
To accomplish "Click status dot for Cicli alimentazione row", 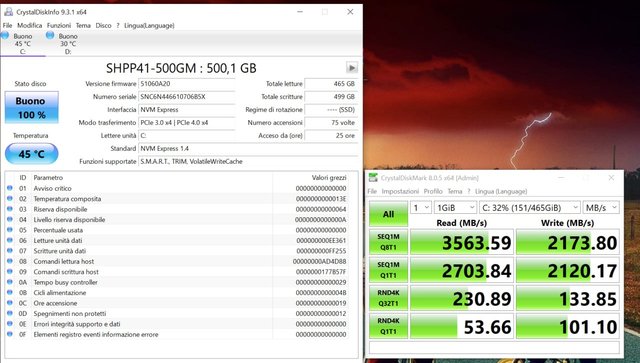I will pos(10,293).
